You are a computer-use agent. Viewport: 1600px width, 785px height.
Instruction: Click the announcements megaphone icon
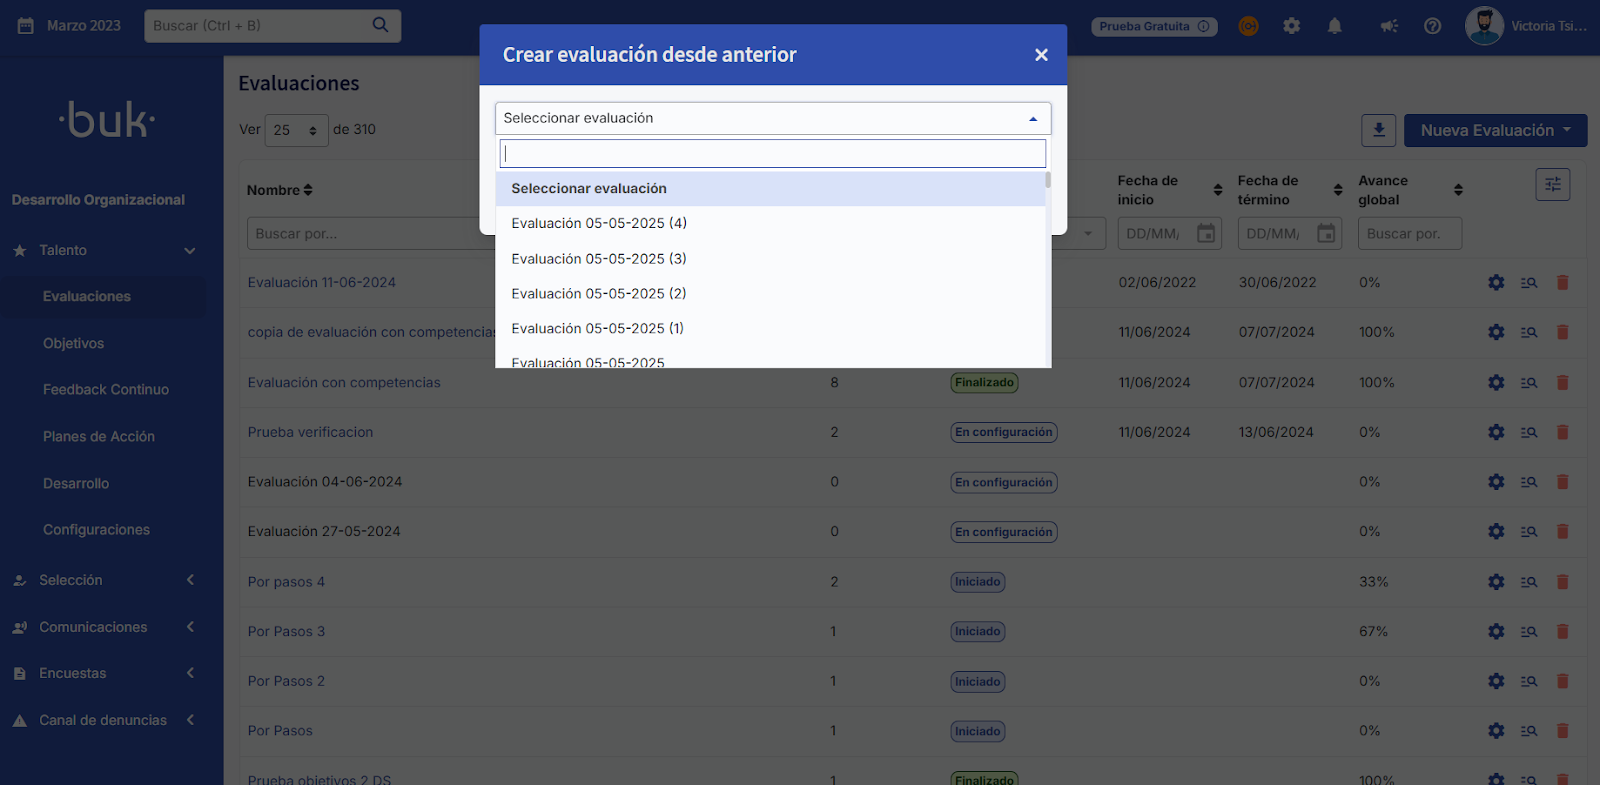[x=1389, y=26]
